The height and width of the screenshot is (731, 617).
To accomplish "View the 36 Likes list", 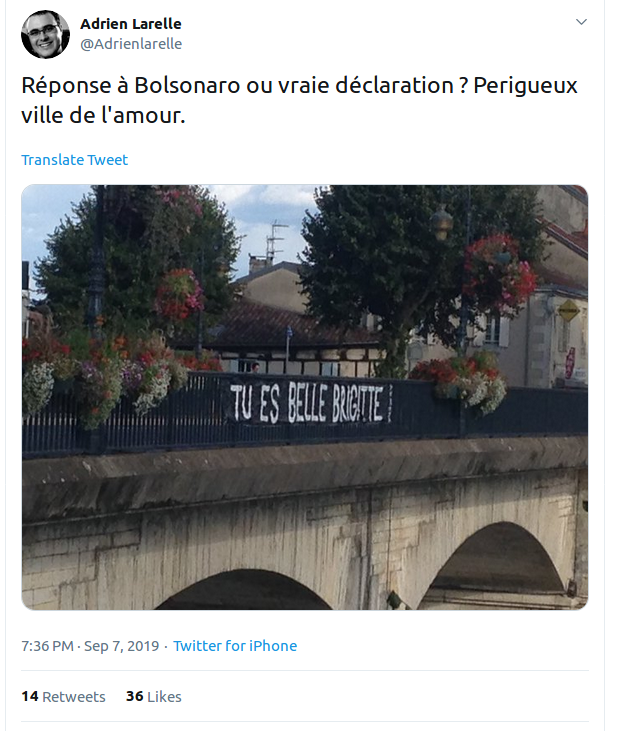I will click(153, 697).
